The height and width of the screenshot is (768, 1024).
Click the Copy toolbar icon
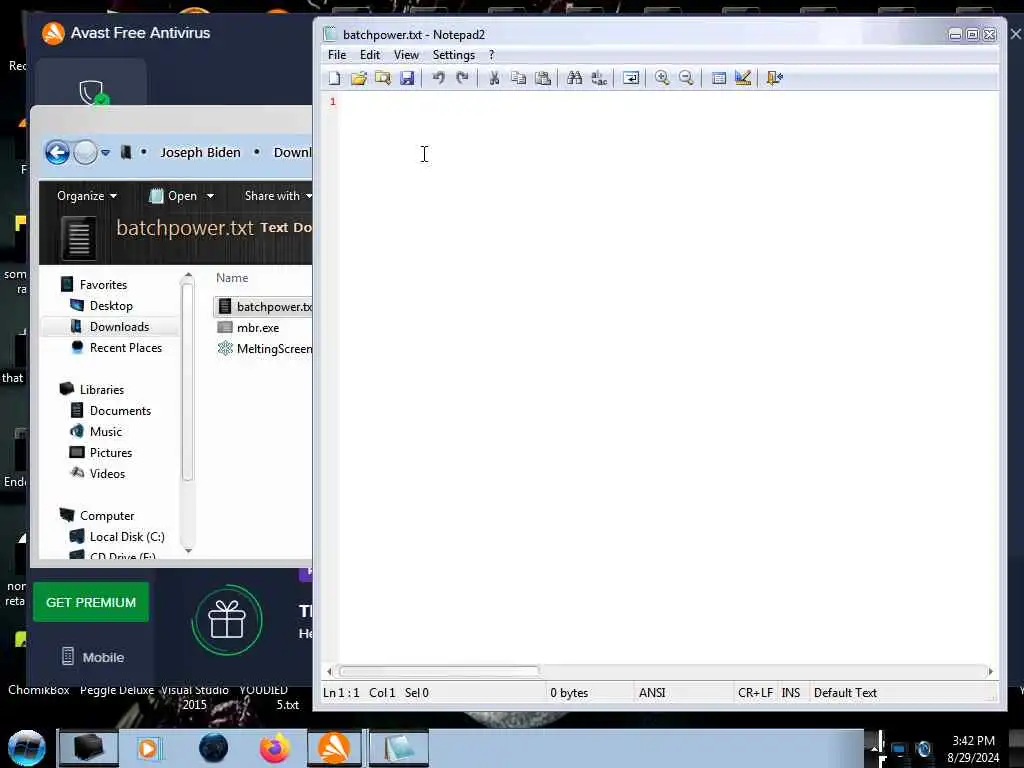click(x=519, y=78)
